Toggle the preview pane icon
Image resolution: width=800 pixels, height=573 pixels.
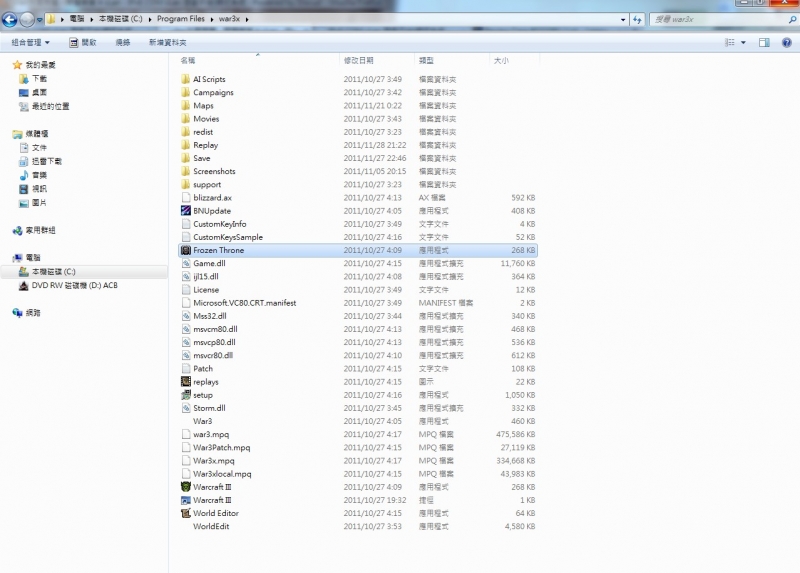click(764, 42)
